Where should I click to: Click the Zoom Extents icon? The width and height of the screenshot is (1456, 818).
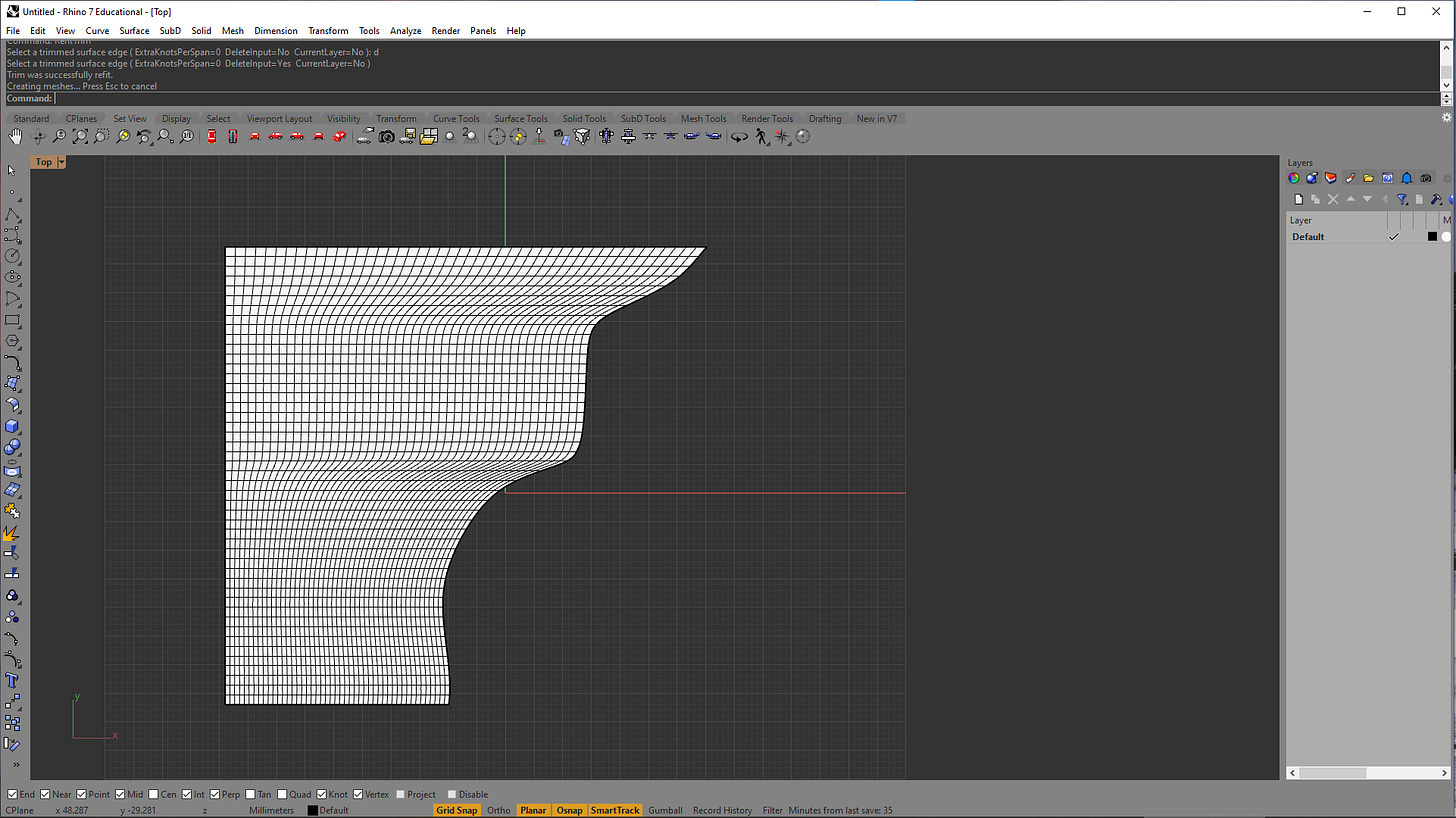(x=81, y=137)
